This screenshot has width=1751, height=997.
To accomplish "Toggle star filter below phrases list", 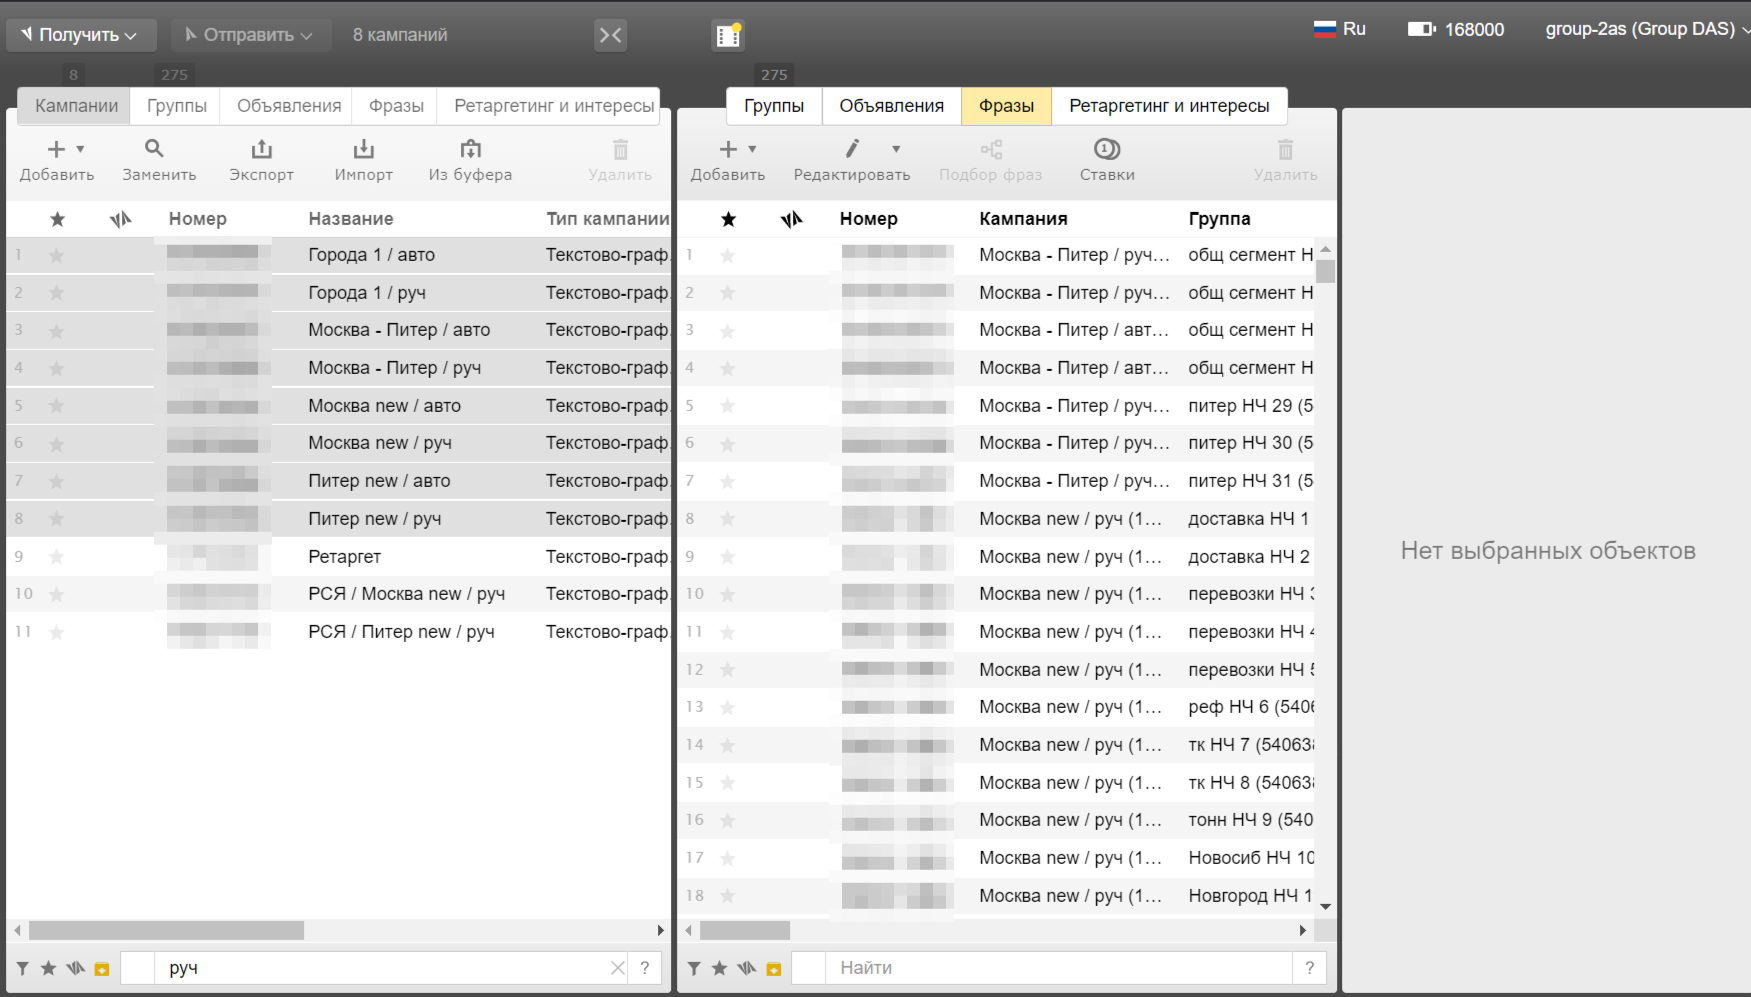I will (x=719, y=968).
